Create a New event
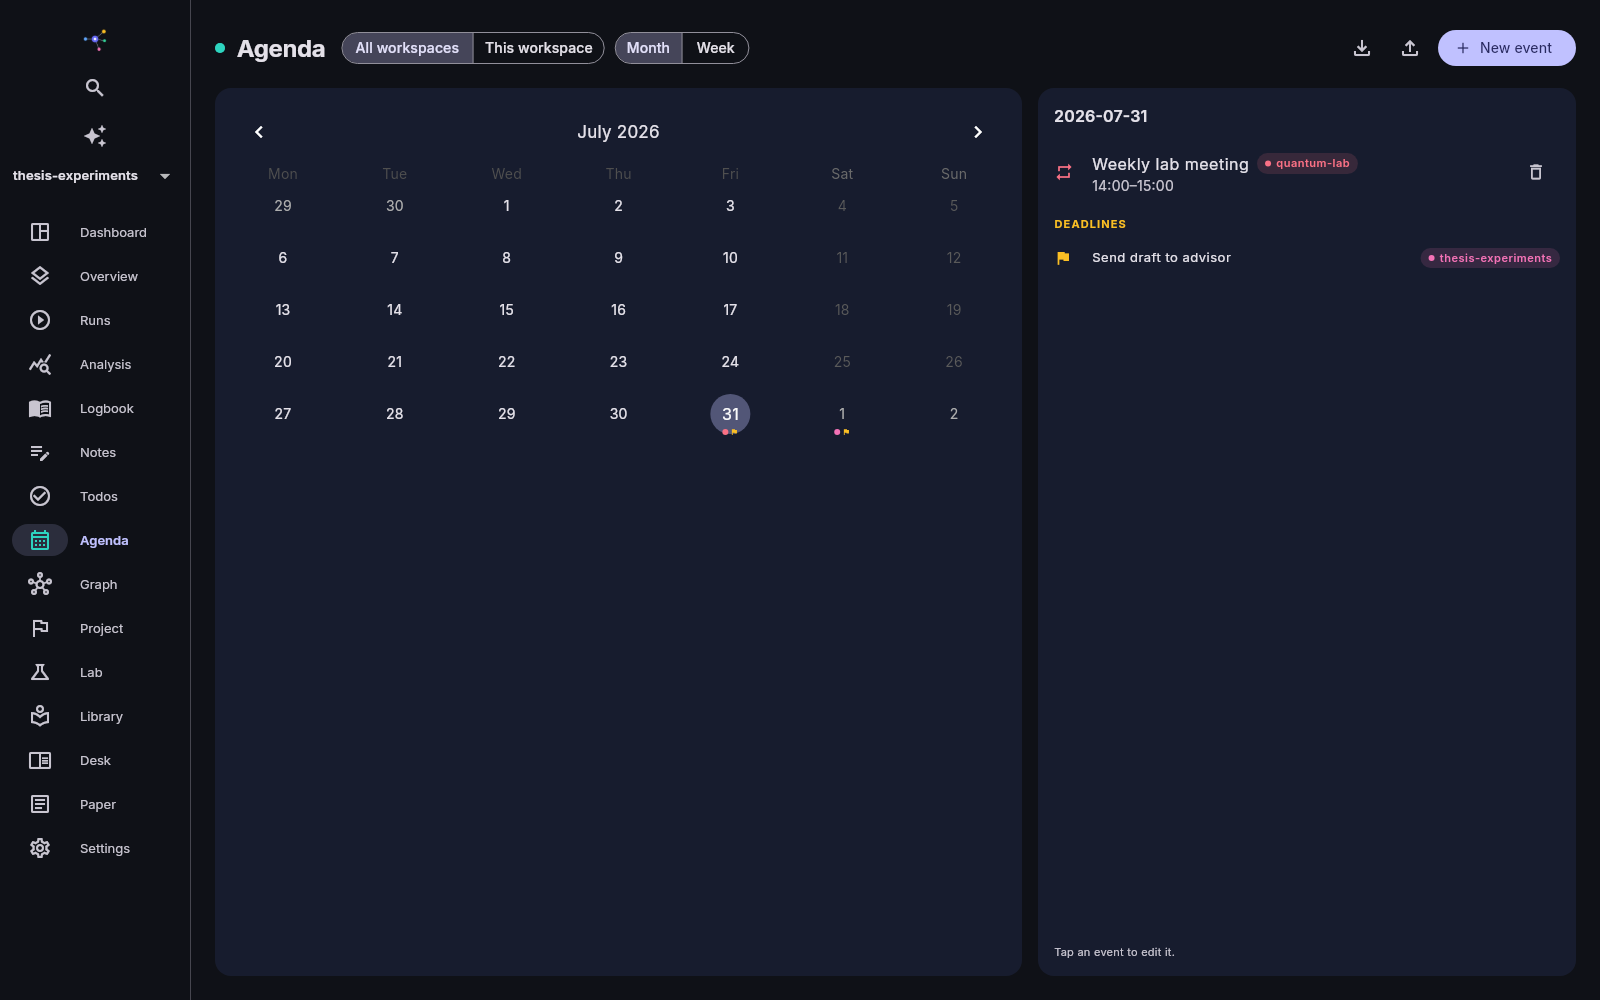 tap(1506, 48)
